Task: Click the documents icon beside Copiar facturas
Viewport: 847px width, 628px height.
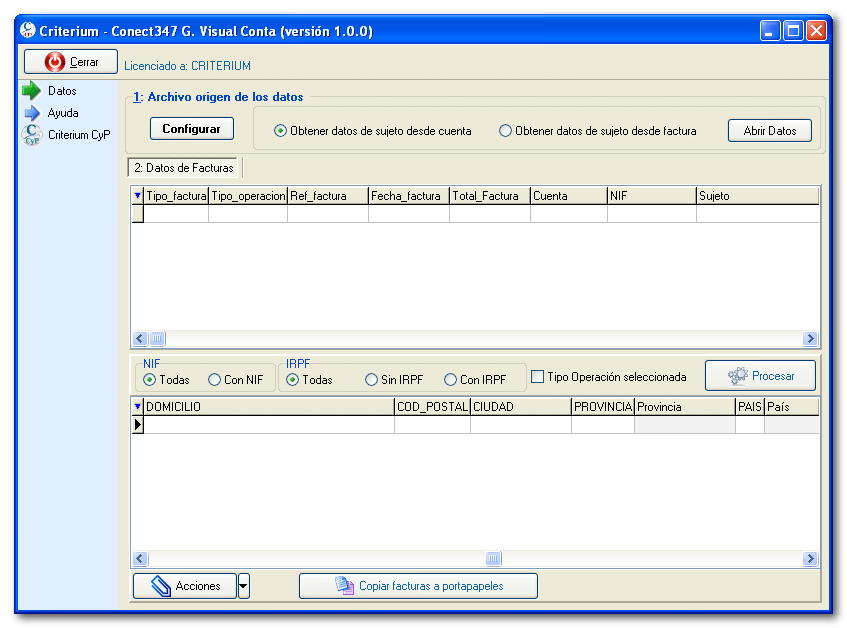Action: (344, 585)
